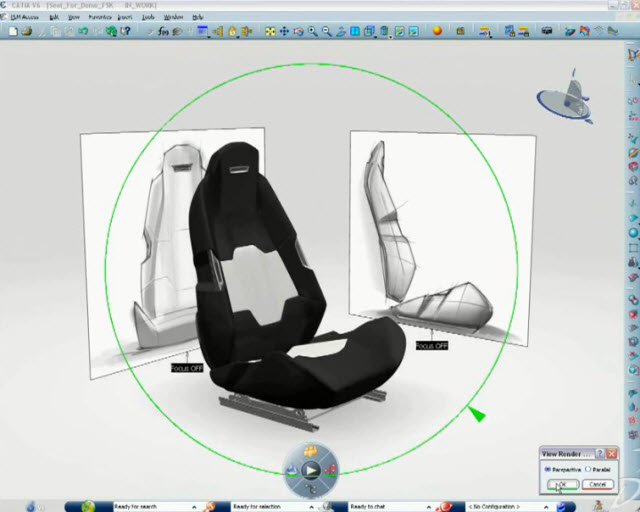Click the ? help button of View Render dialog
This screenshot has width=640, height=512.
(600, 453)
